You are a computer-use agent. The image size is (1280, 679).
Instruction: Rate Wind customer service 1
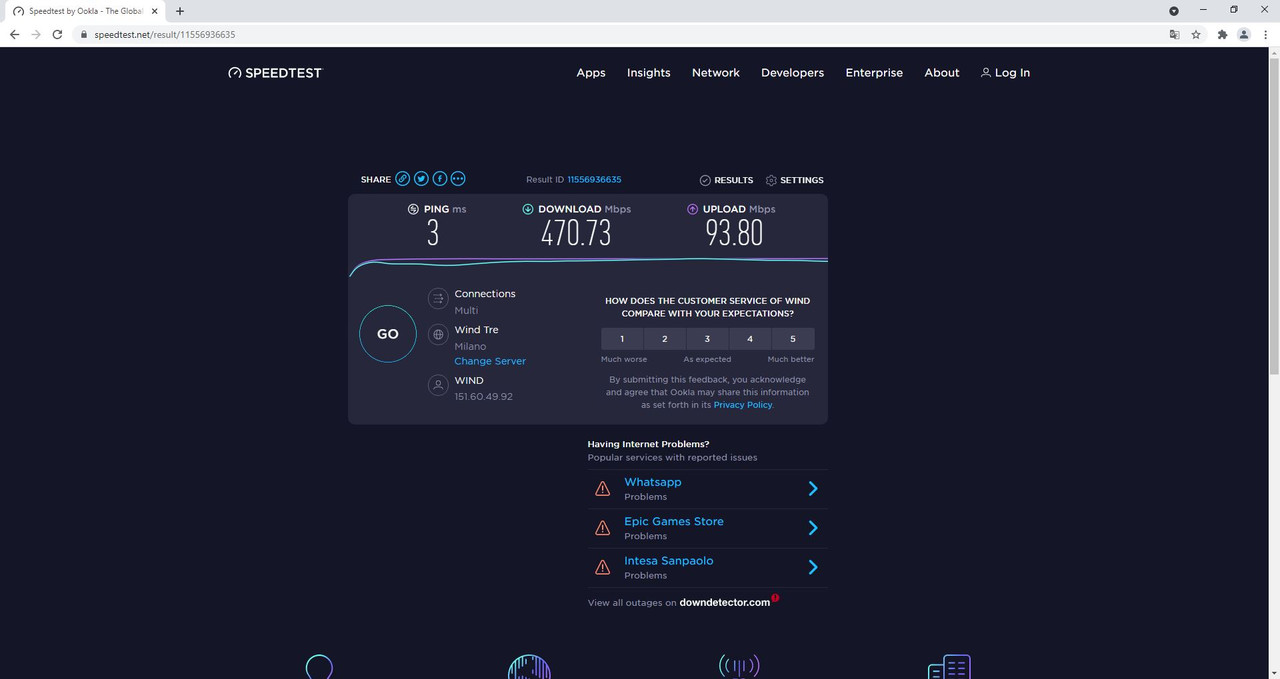pos(622,339)
